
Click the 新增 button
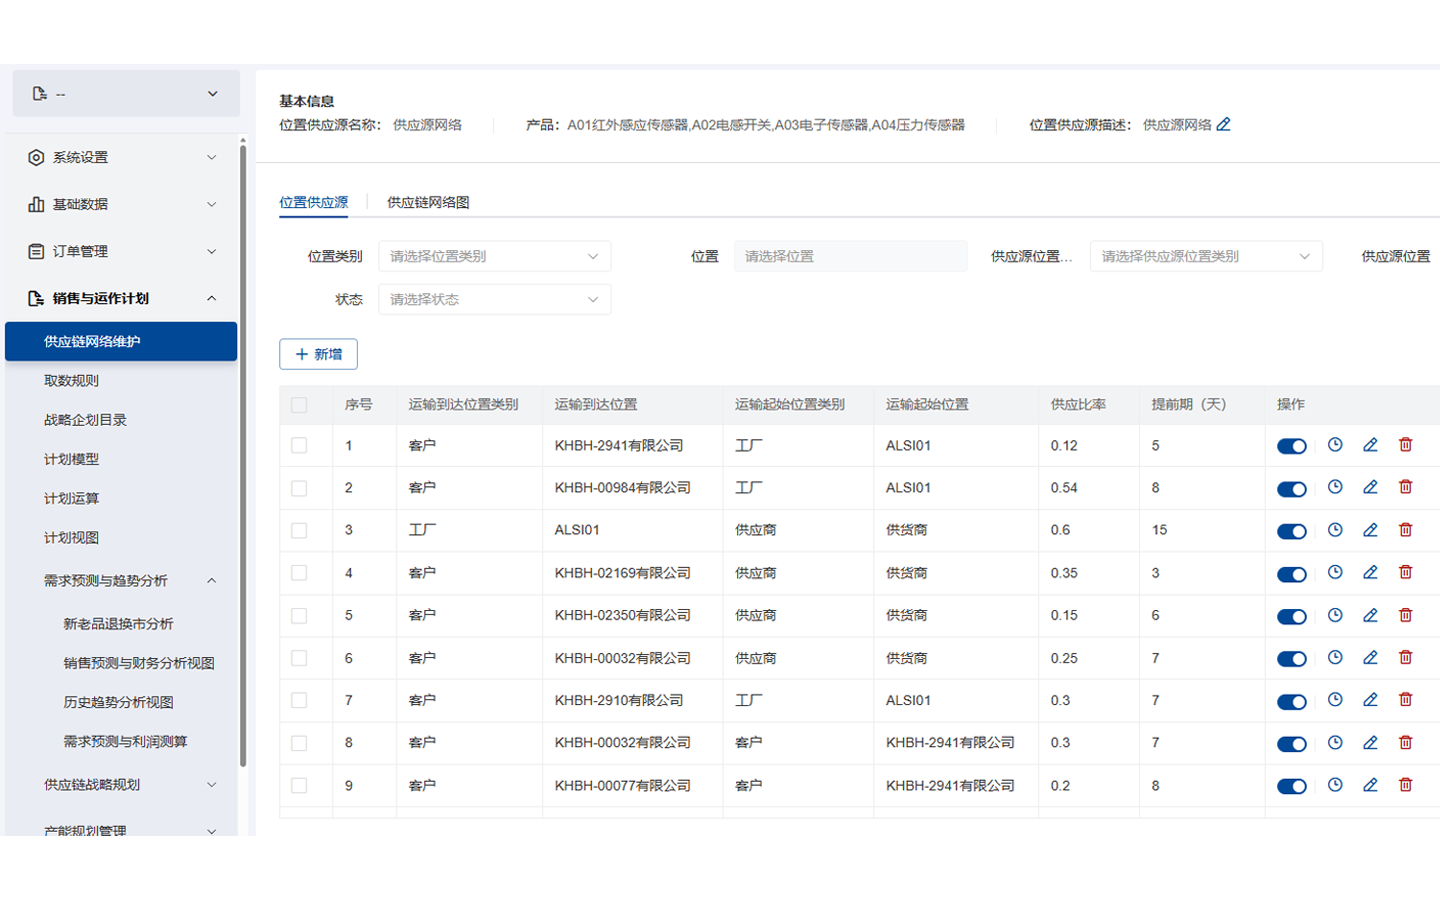tap(318, 354)
